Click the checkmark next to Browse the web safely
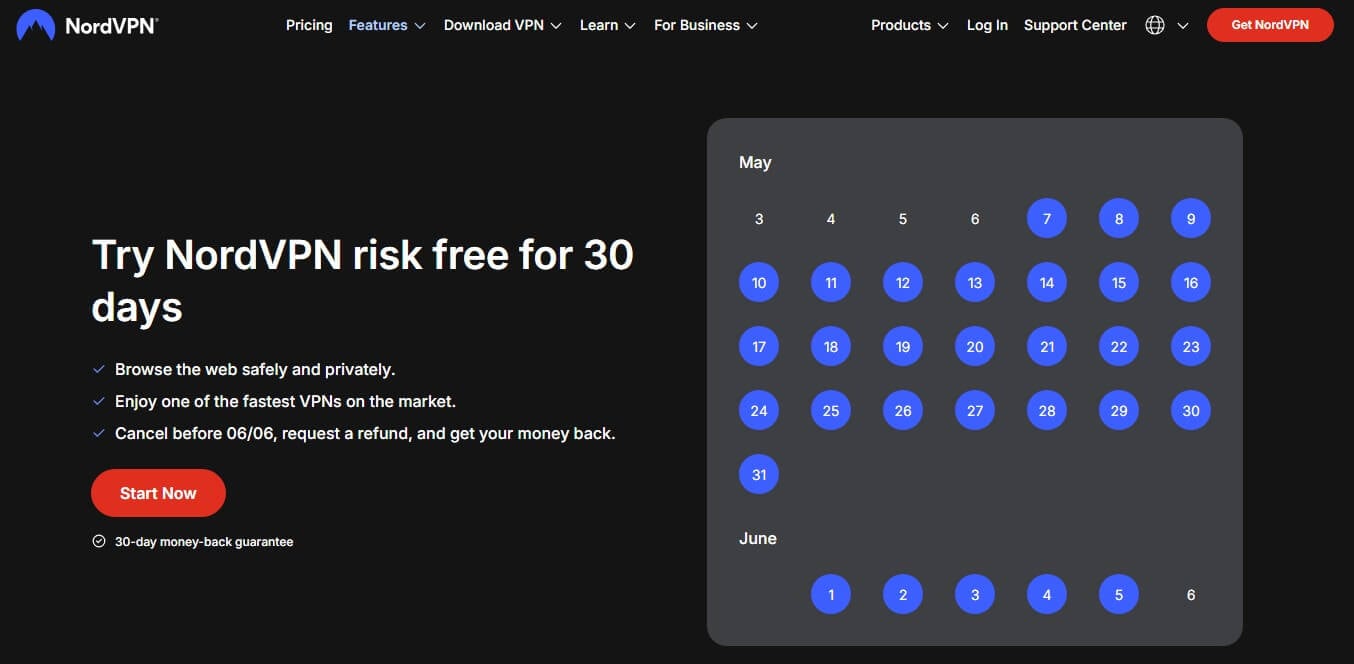The height and width of the screenshot is (664, 1354). (99, 369)
